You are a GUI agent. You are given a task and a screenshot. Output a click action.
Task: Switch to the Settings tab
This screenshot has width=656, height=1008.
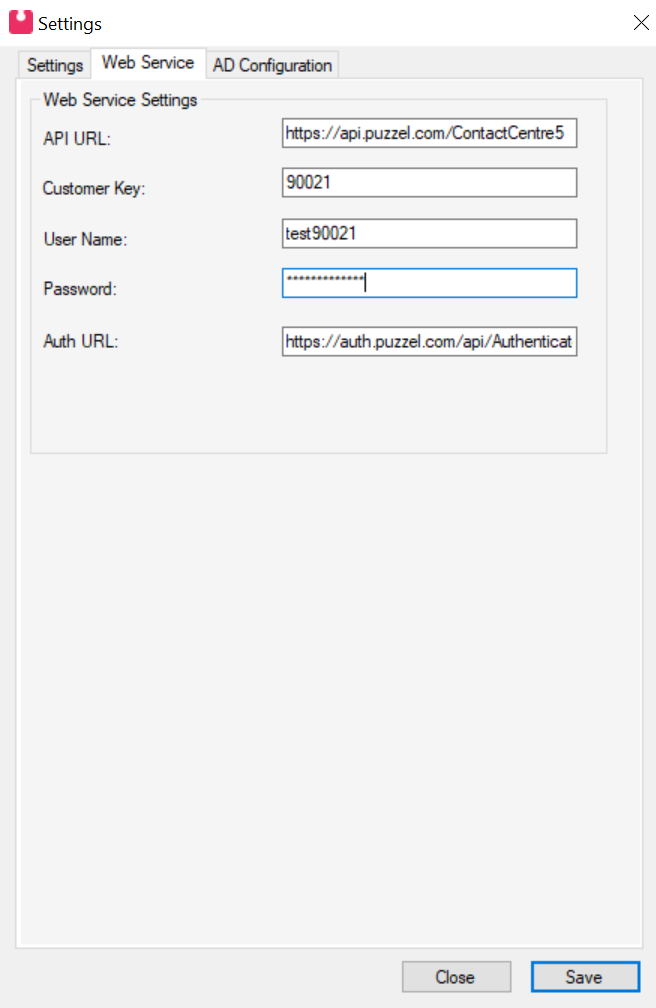tap(54, 64)
